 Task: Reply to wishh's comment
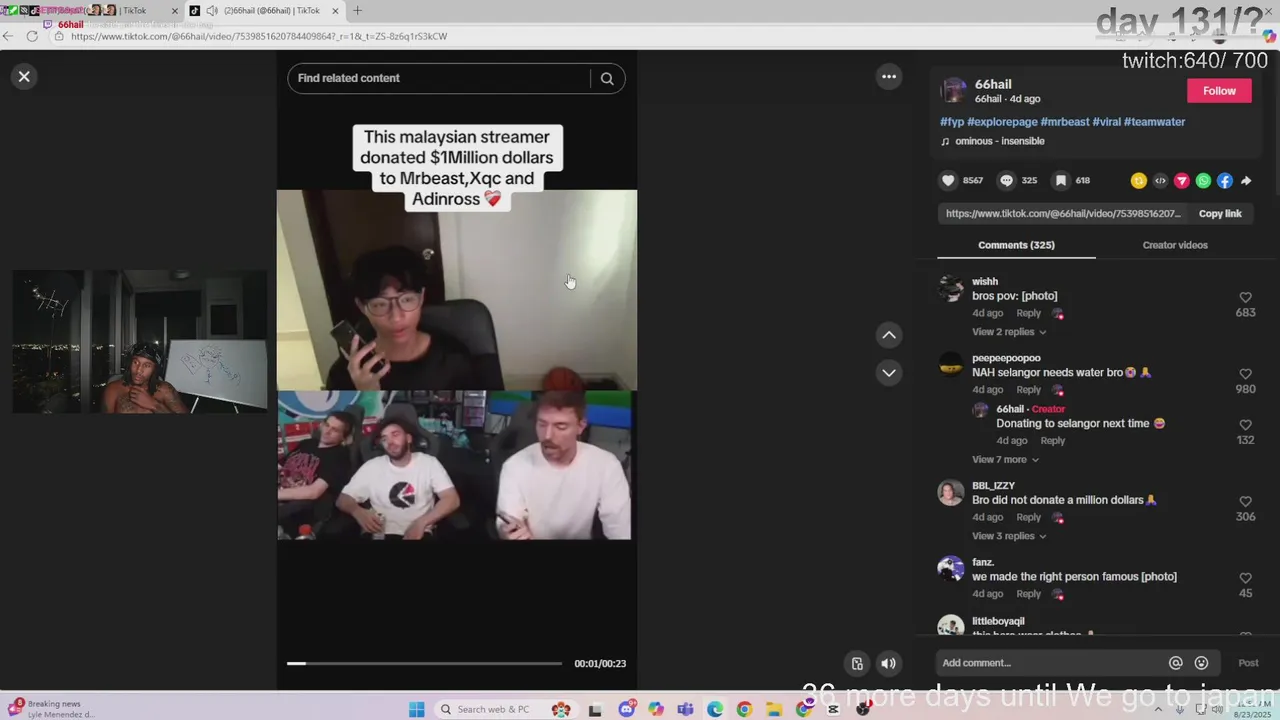coord(1028,313)
